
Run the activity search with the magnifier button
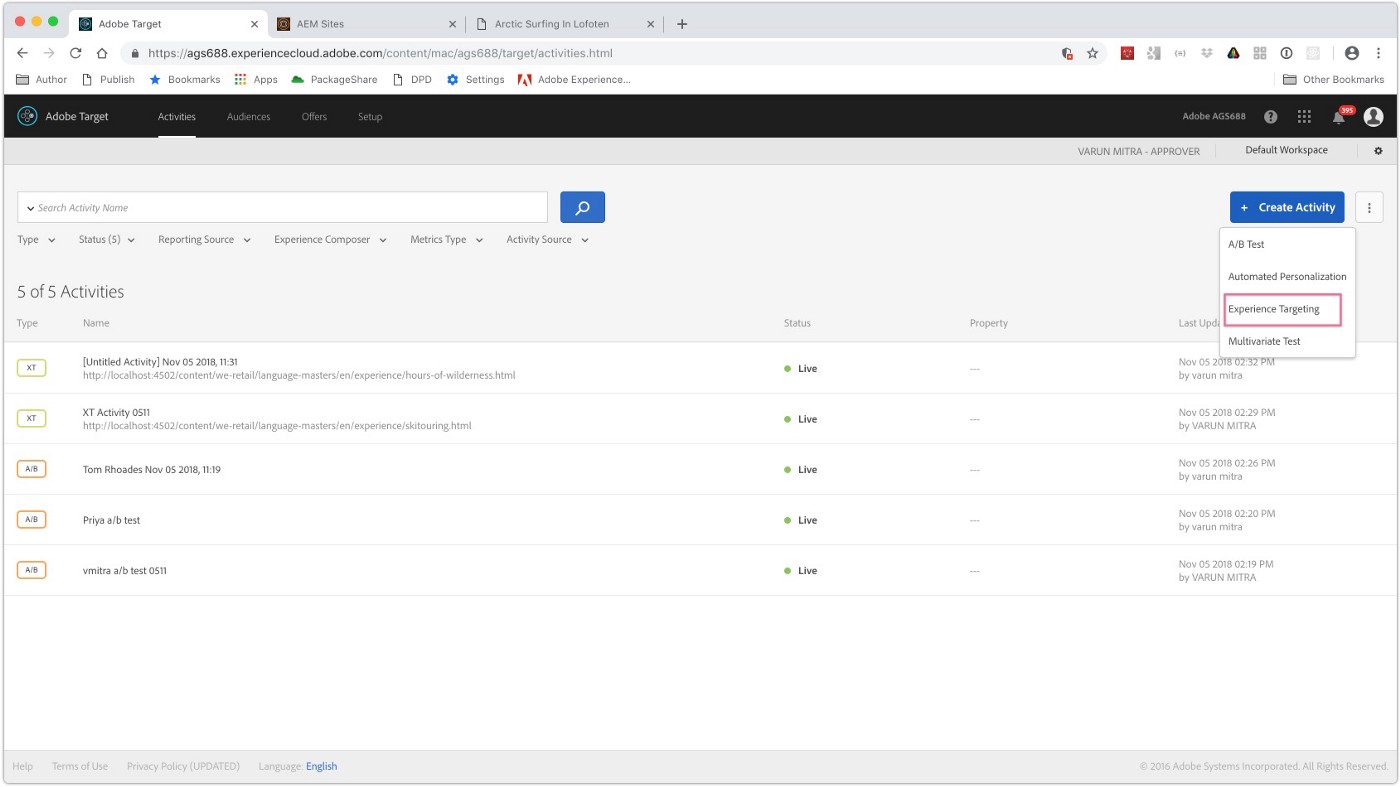click(582, 206)
